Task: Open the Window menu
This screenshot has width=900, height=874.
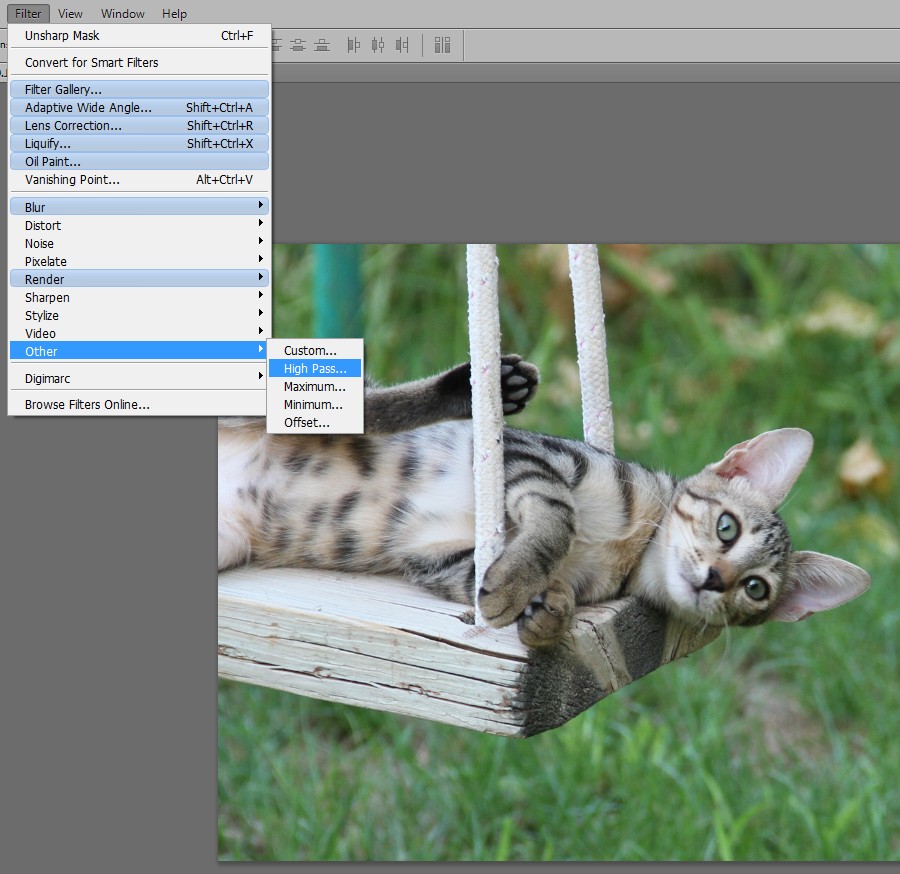Action: pyautogui.click(x=122, y=14)
